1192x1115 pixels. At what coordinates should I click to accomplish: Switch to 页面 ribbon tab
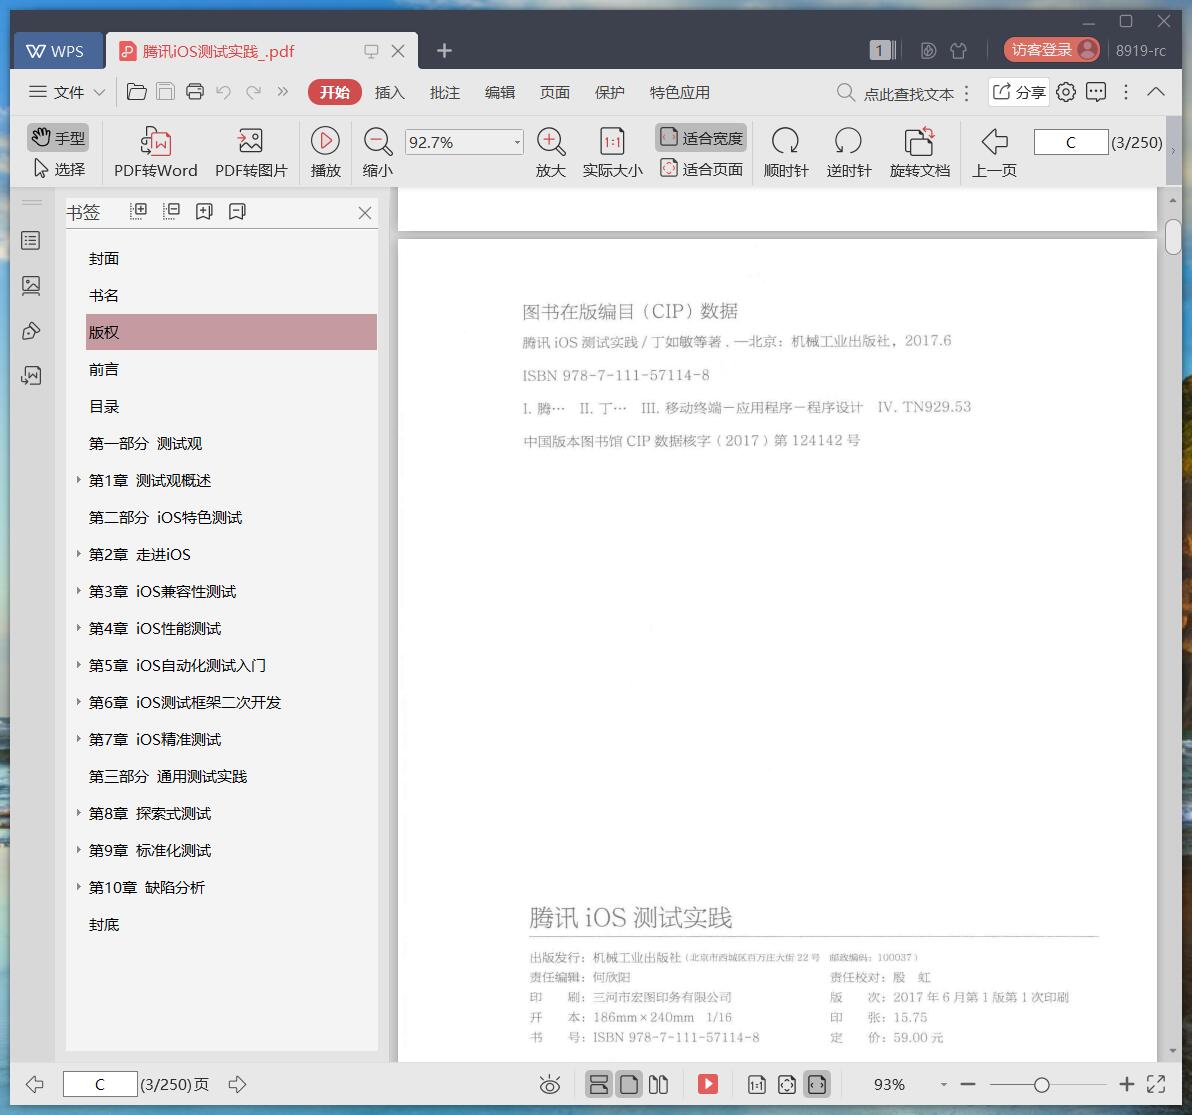click(555, 92)
